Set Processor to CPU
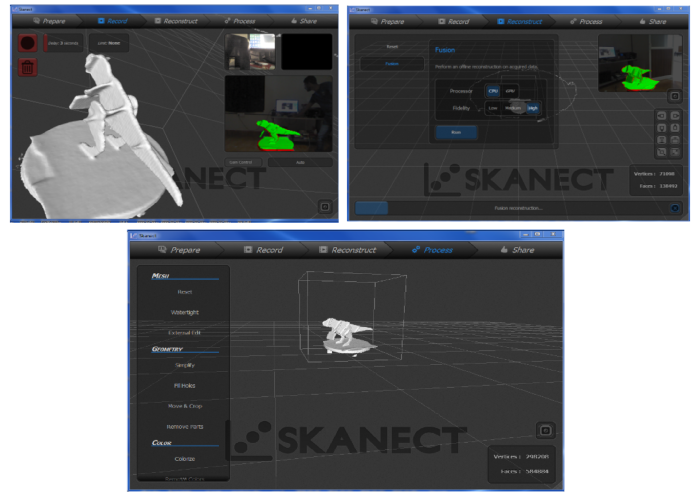Viewport: 700px width, 500px height. click(493, 91)
